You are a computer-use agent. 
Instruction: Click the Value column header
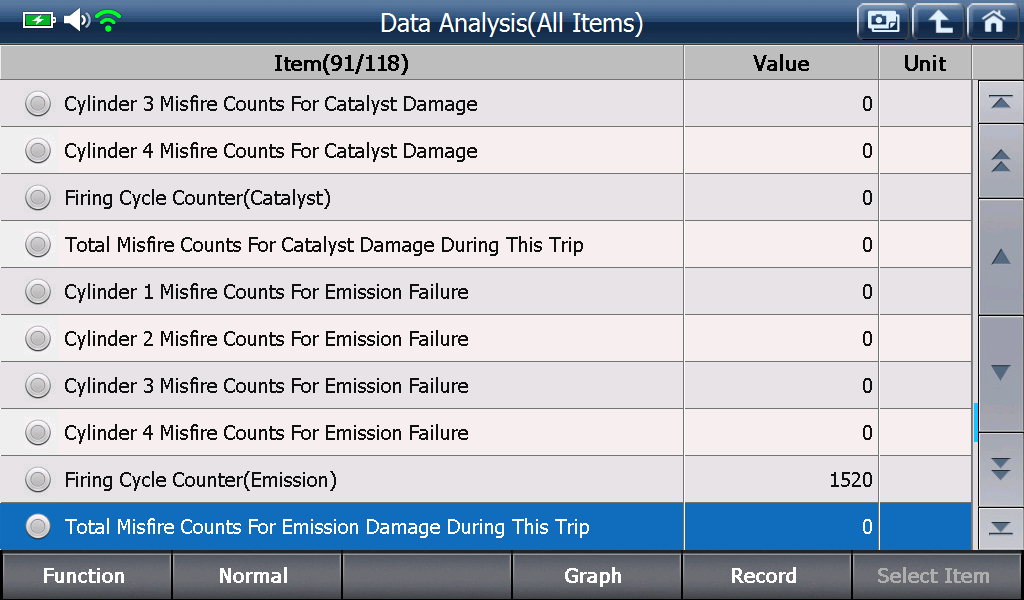781,63
